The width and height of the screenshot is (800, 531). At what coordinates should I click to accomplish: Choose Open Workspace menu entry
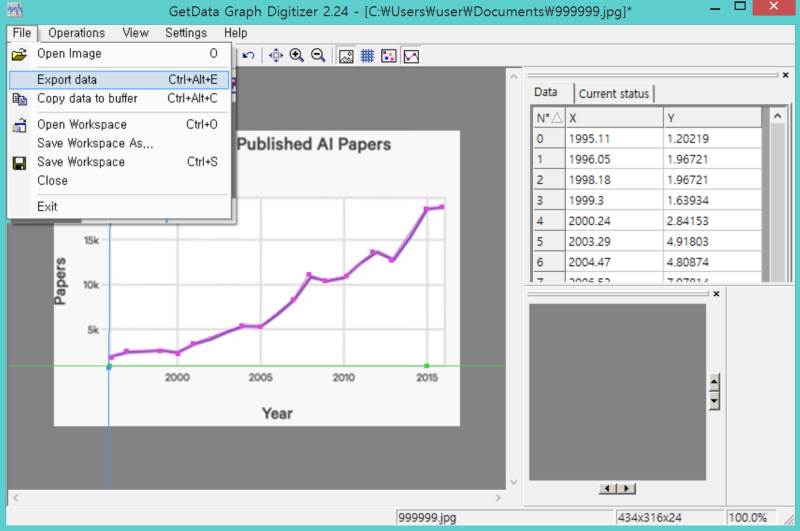(x=119, y=124)
